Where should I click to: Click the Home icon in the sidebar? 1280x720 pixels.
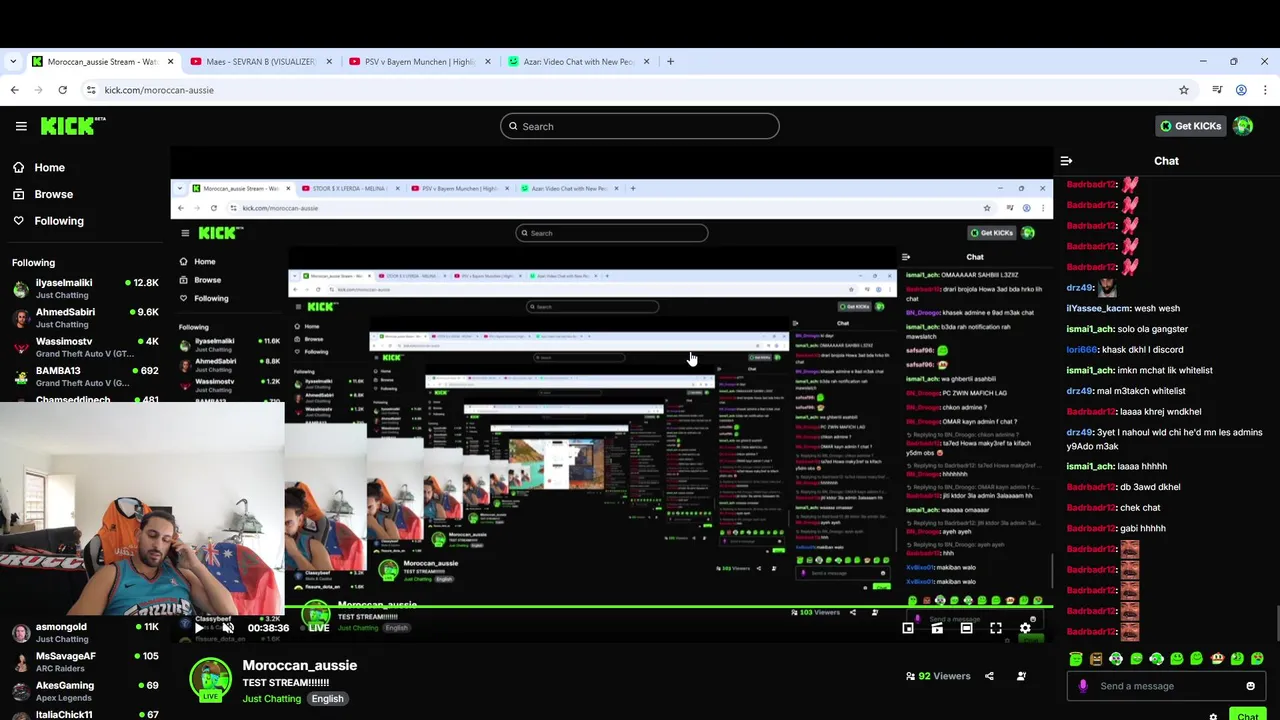click(x=18, y=168)
